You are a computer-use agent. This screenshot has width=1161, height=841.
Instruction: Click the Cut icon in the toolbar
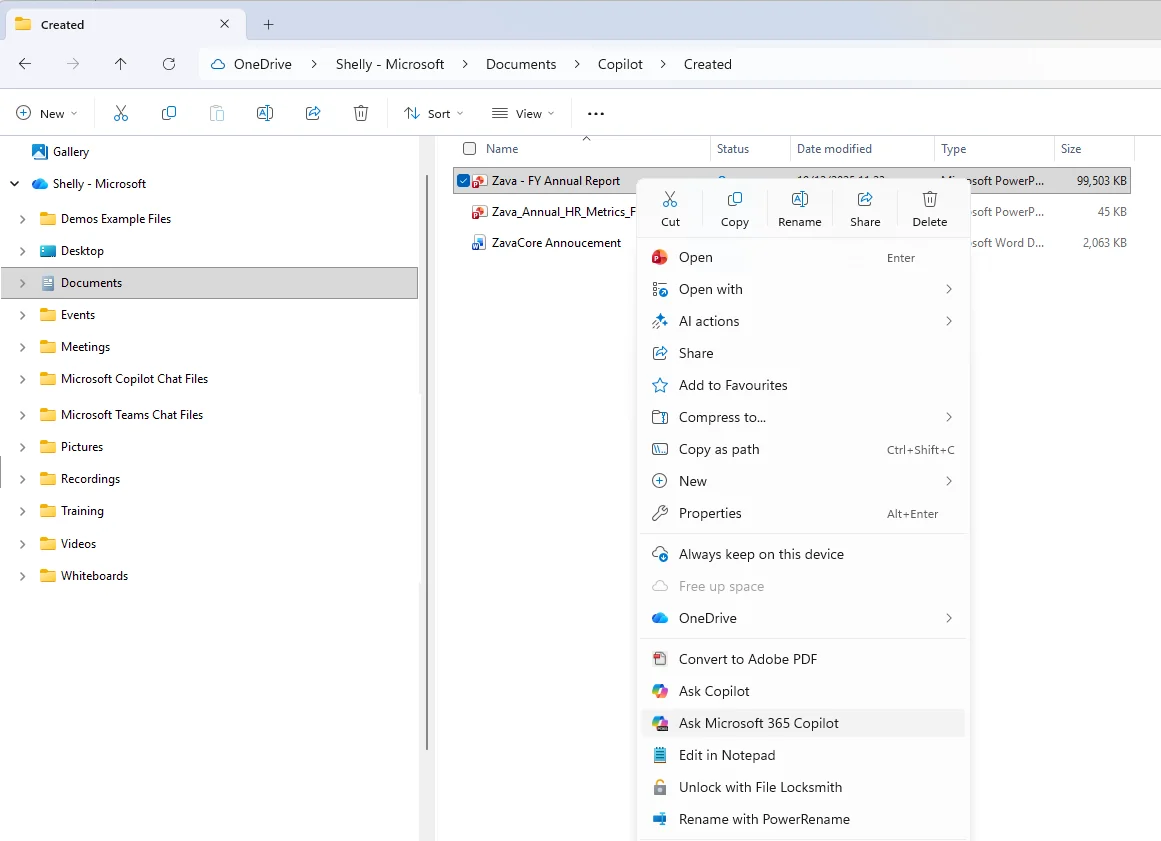pos(121,113)
